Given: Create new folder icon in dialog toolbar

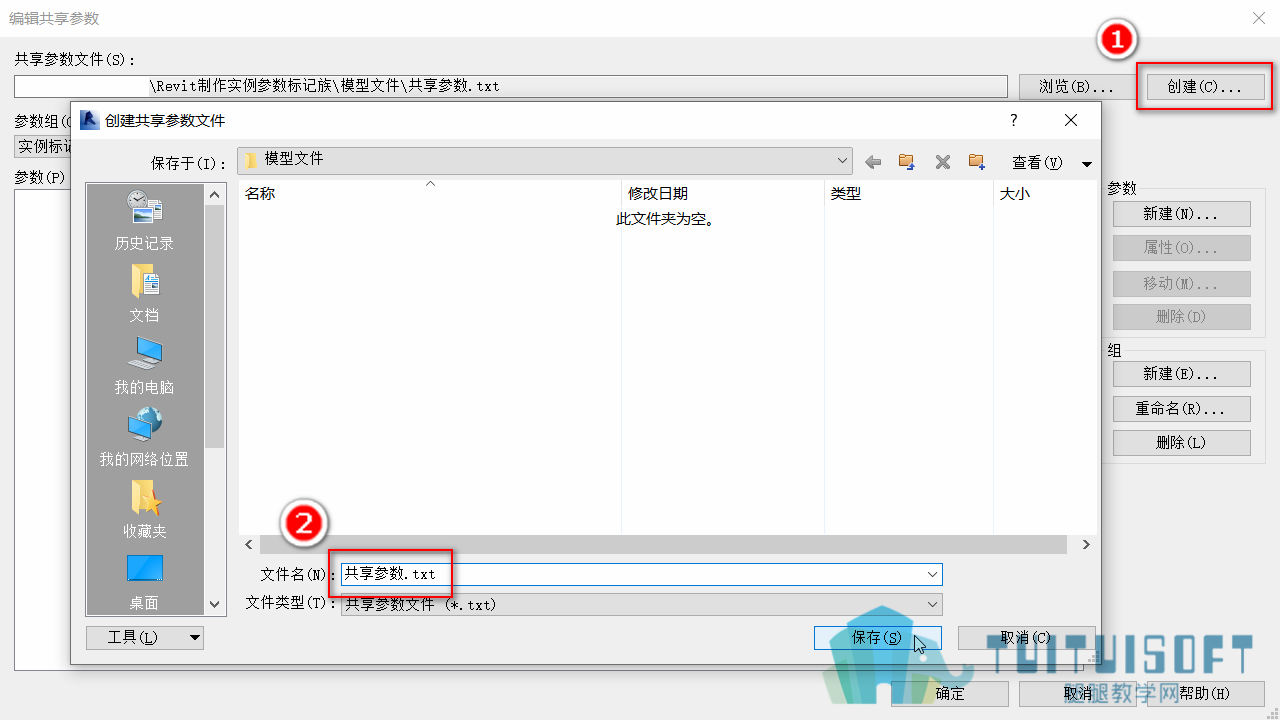Looking at the screenshot, I should (977, 162).
